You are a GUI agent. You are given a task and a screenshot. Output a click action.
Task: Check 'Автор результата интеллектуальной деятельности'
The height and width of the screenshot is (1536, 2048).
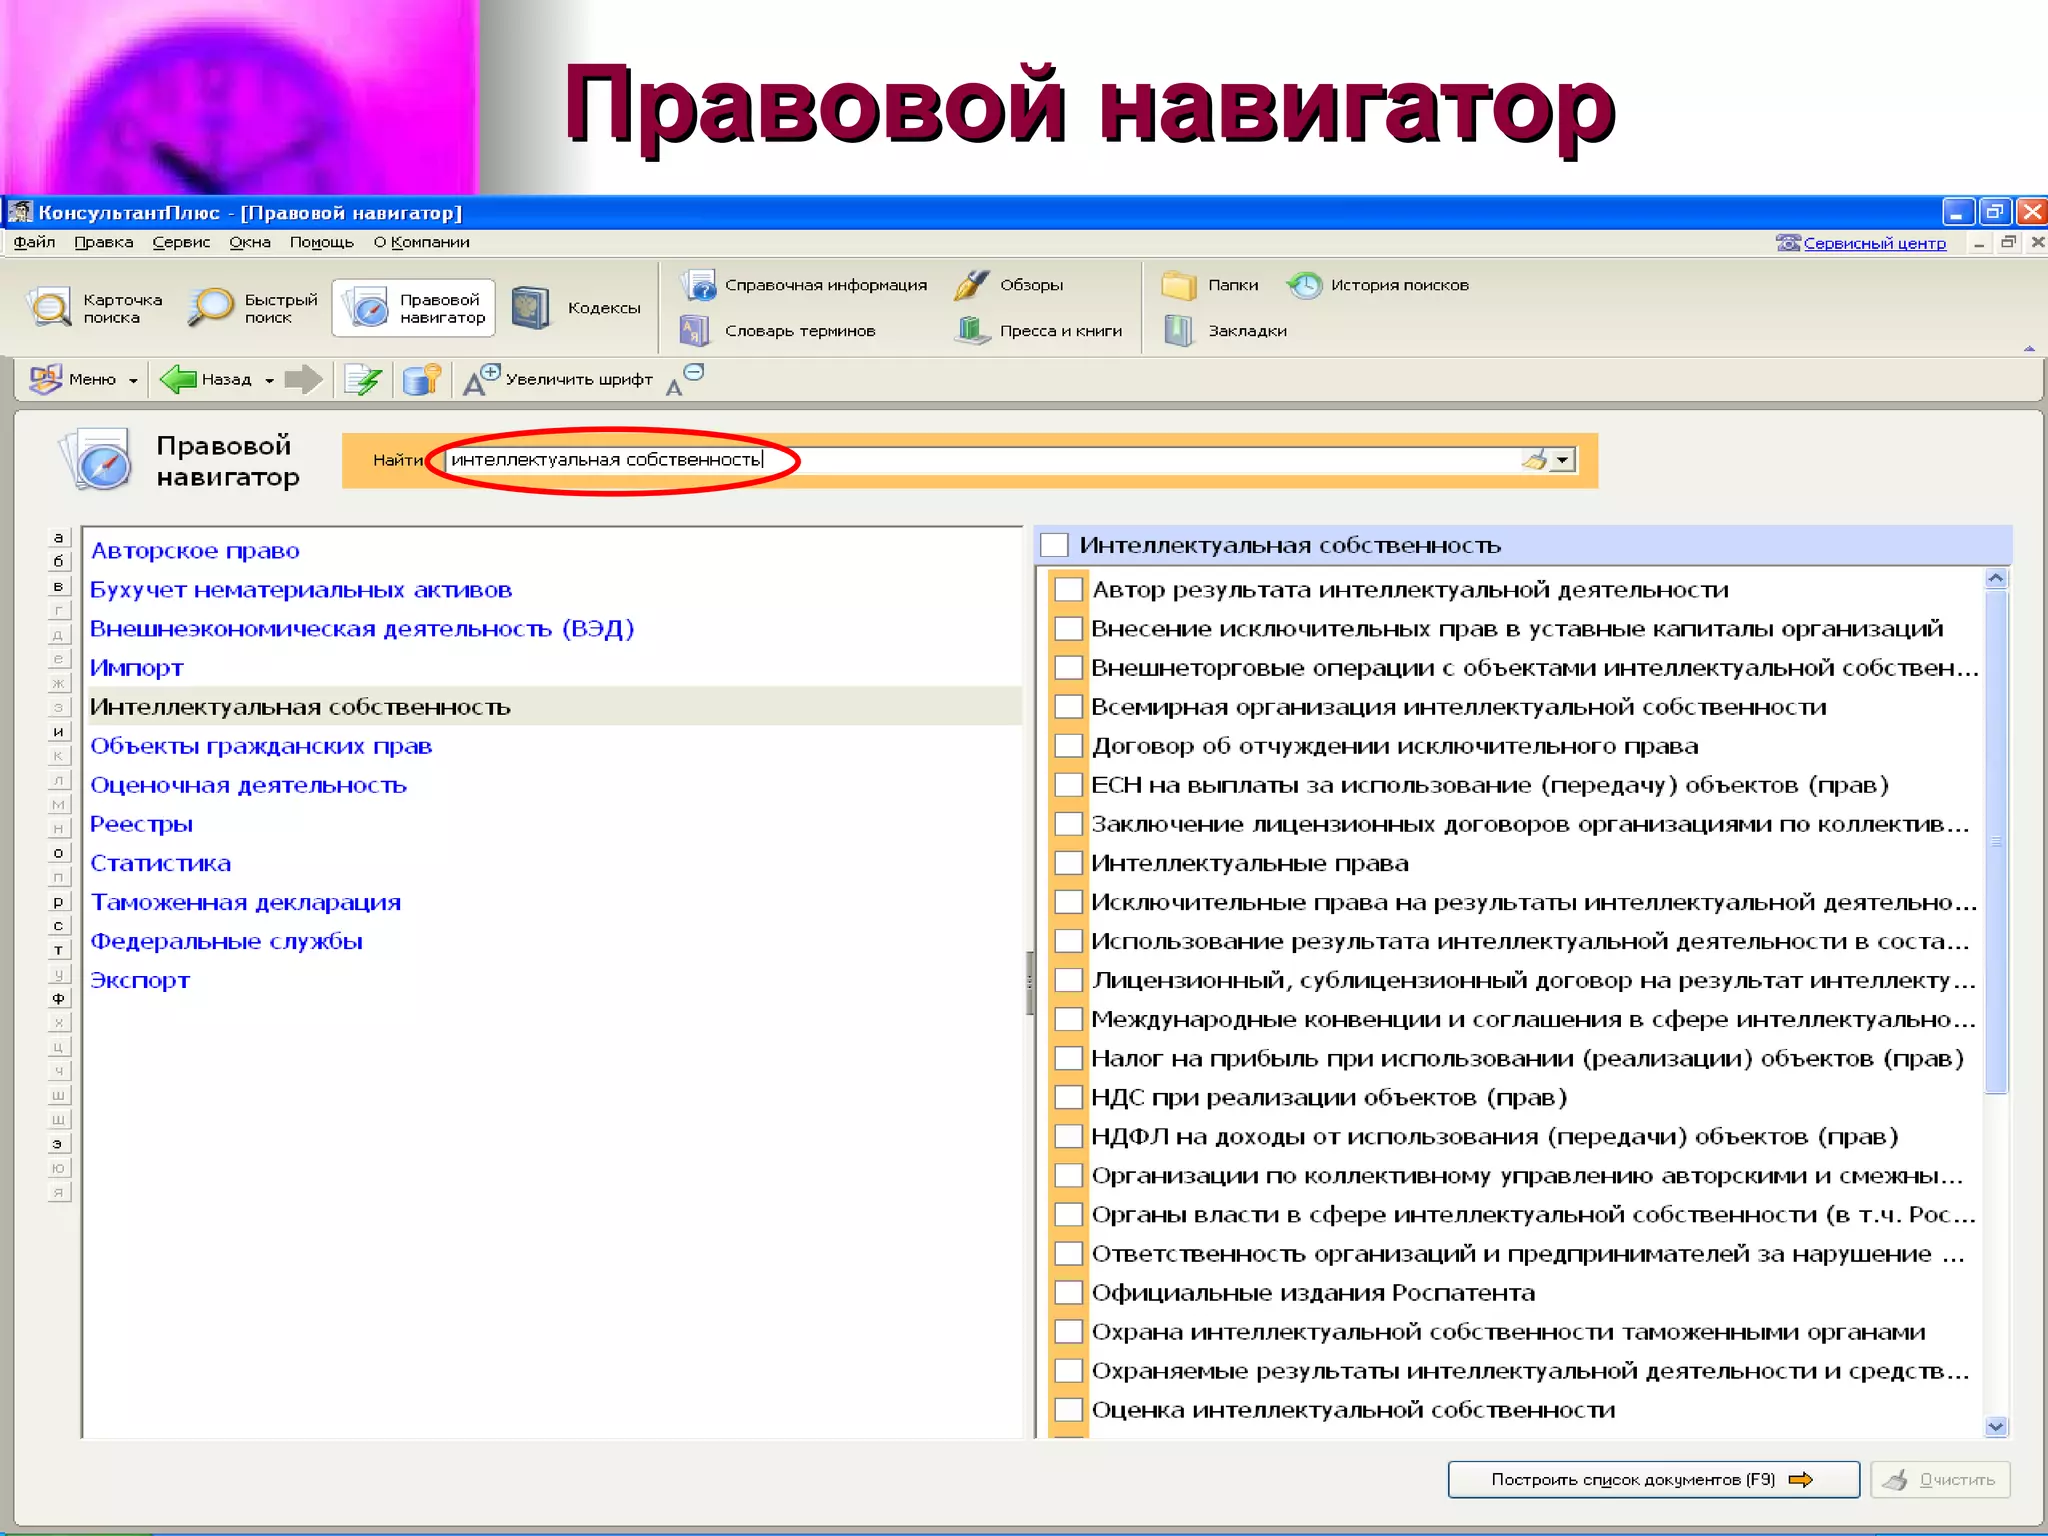coord(1068,589)
